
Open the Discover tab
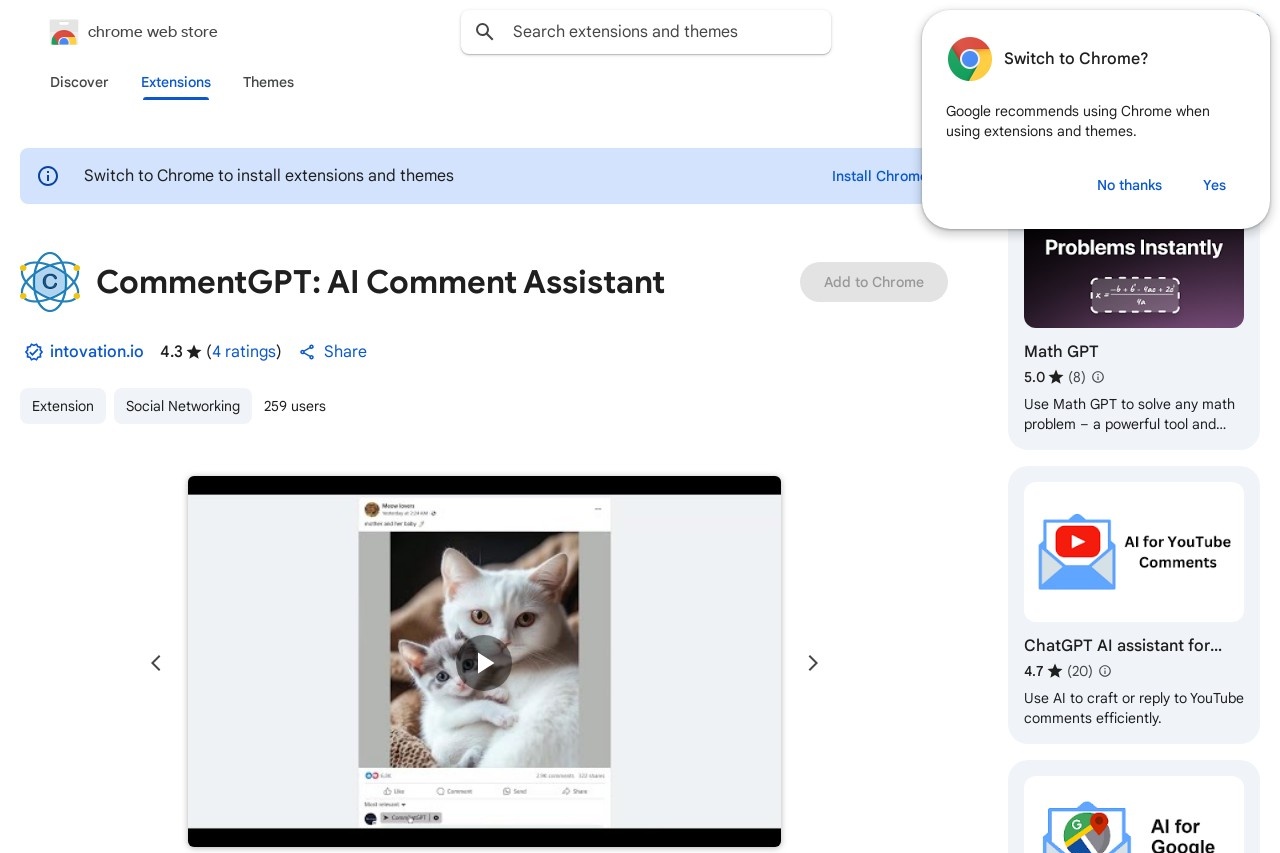tap(79, 82)
